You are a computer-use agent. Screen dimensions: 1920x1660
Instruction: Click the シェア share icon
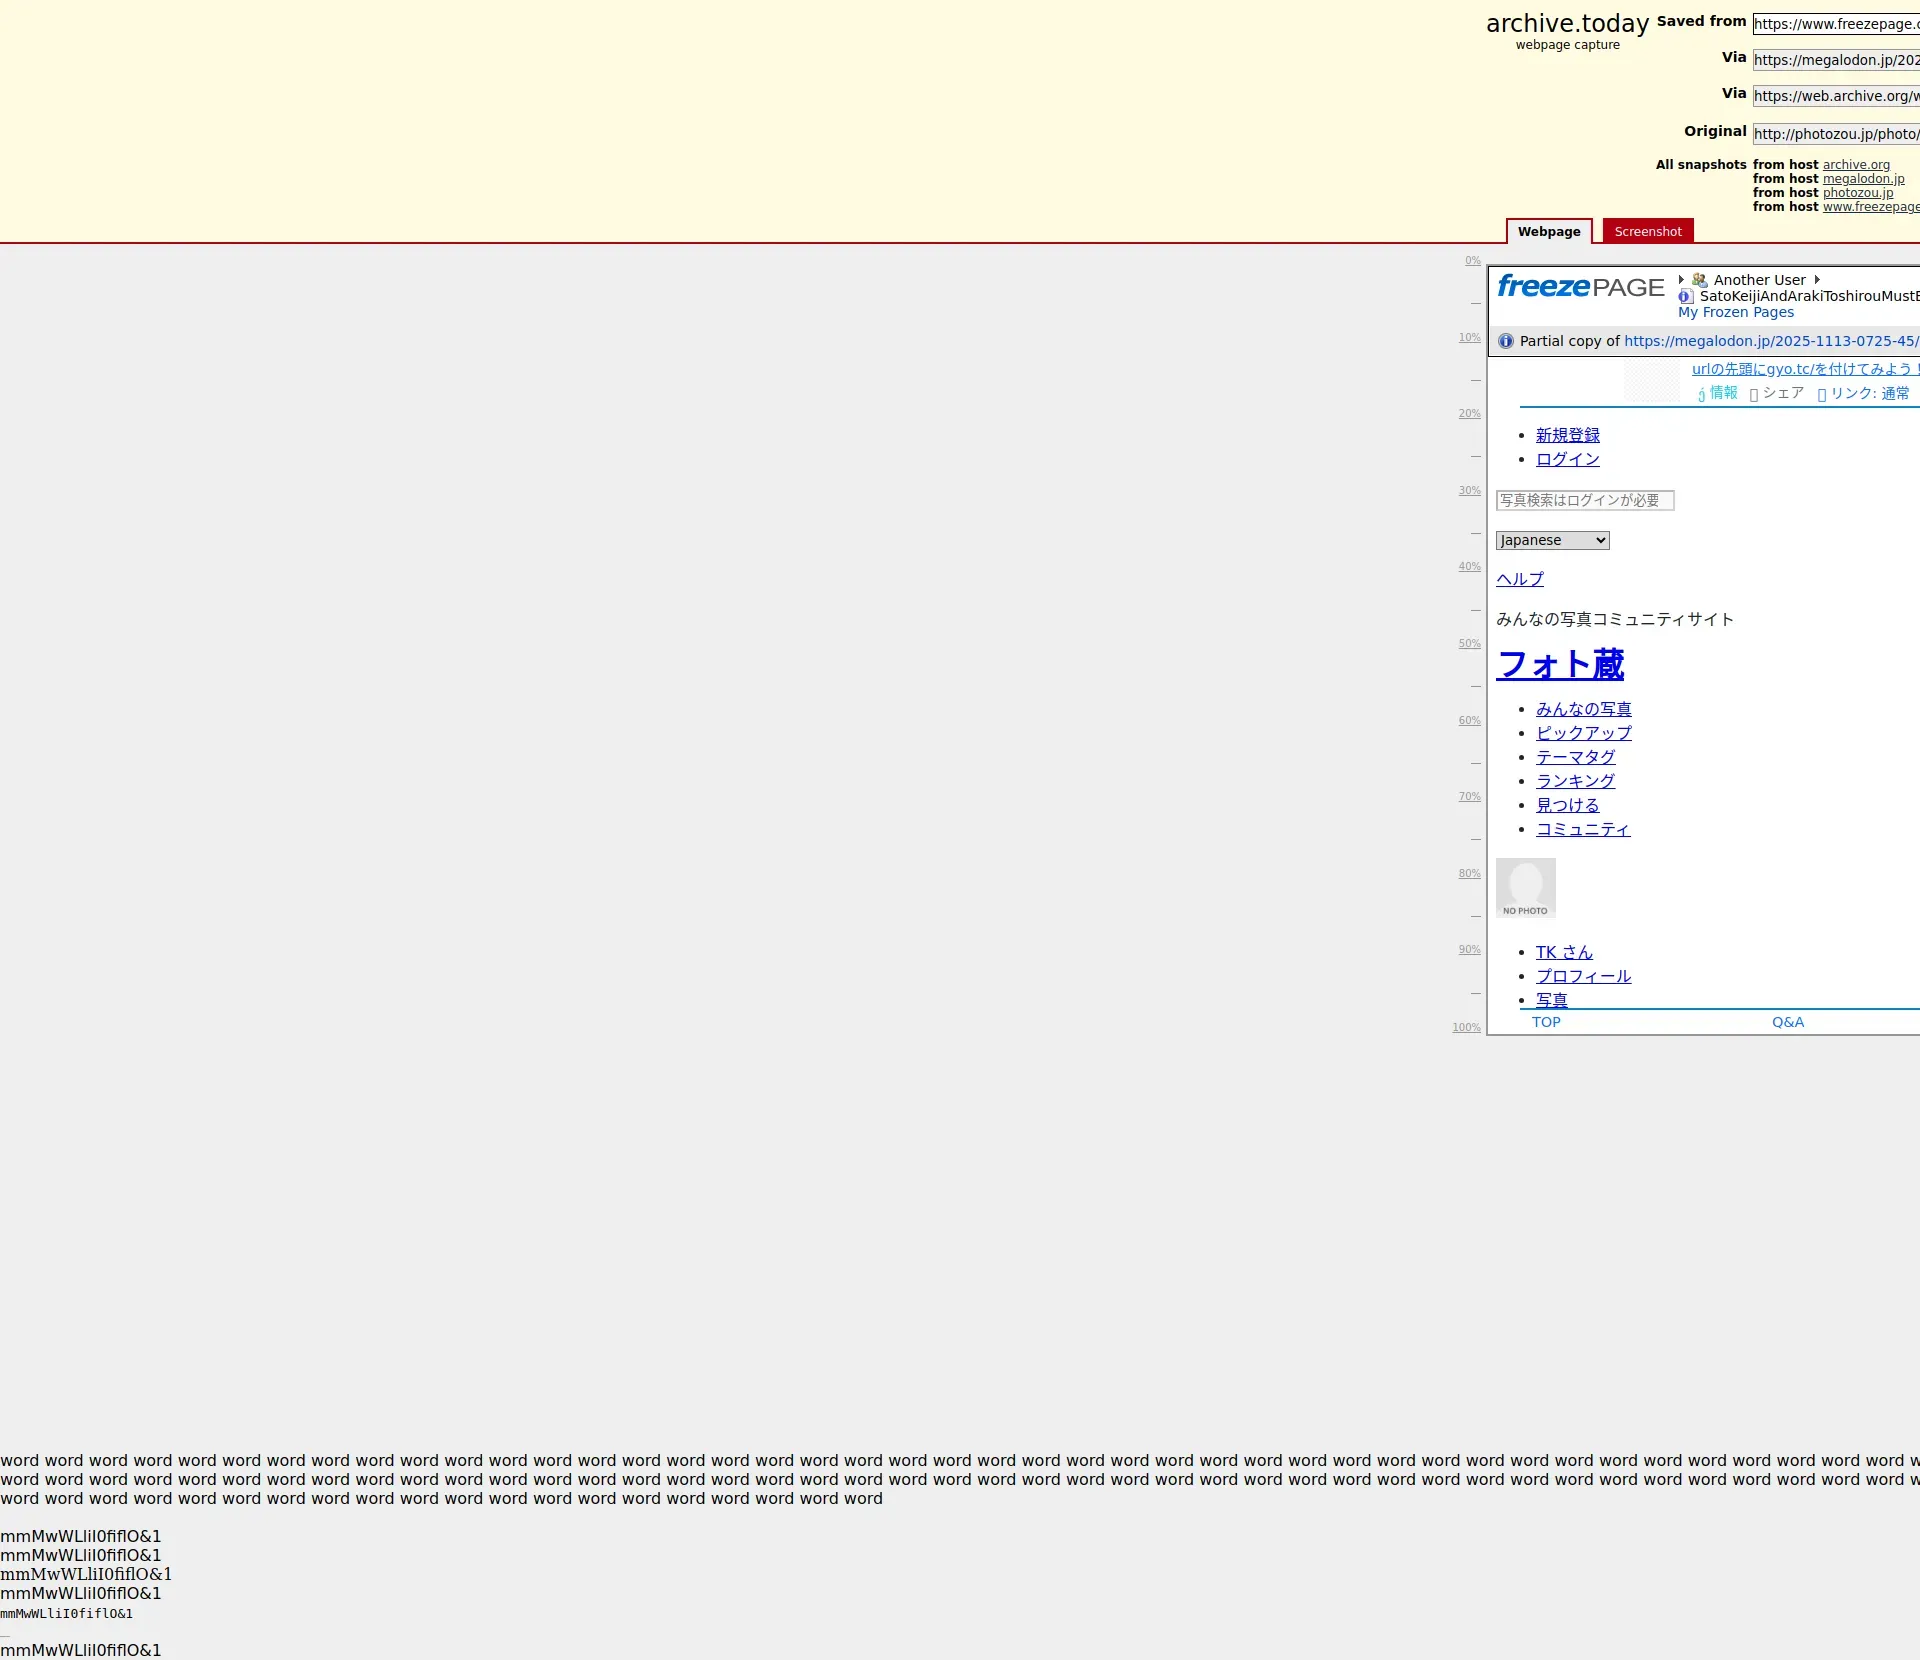1754,394
